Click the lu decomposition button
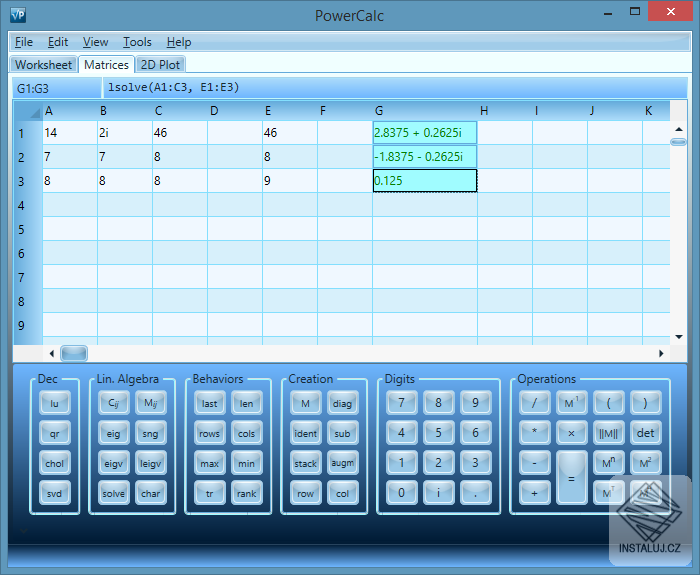The height and width of the screenshot is (575, 700). coord(54,403)
